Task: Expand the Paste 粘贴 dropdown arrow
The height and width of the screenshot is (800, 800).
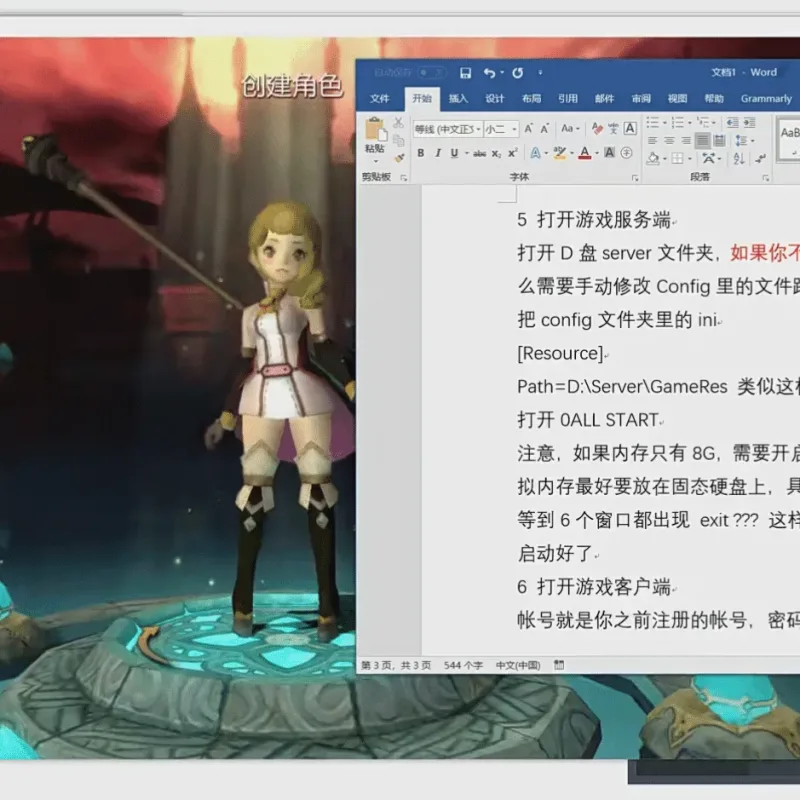Action: point(376,161)
